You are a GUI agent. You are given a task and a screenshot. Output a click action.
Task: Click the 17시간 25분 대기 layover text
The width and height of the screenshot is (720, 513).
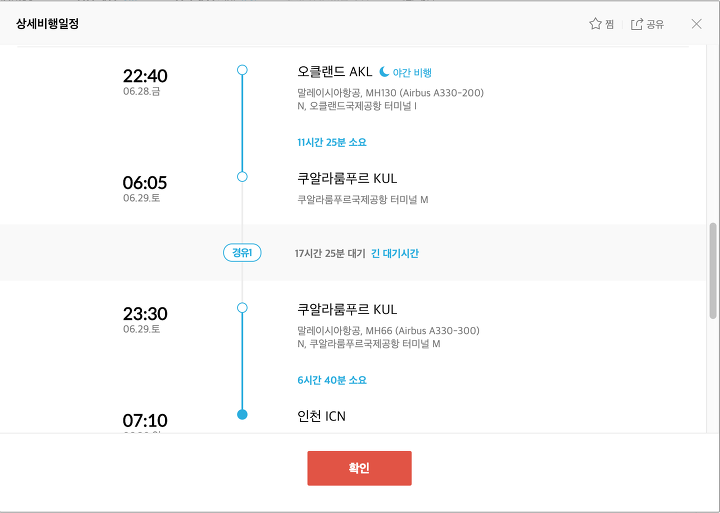(330, 254)
